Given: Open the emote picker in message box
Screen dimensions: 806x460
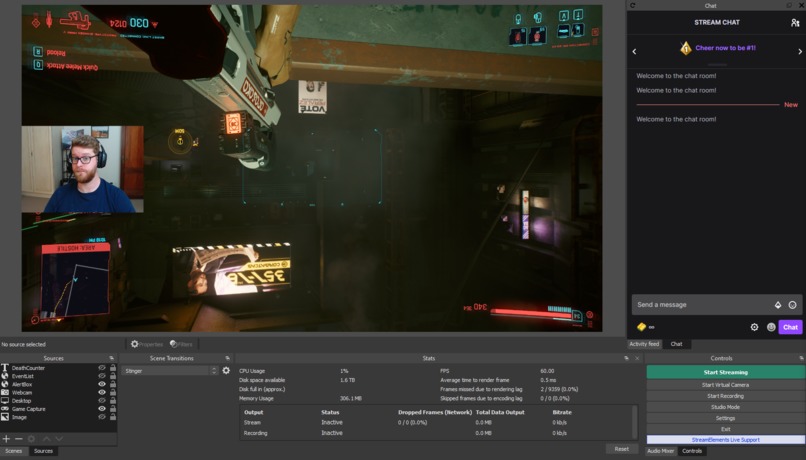Looking at the screenshot, I should [x=792, y=305].
